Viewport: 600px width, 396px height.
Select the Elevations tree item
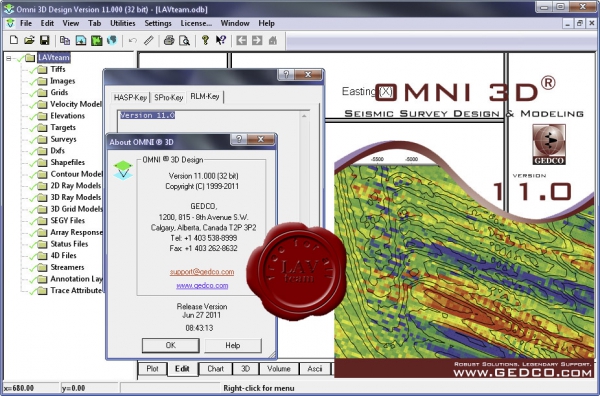tap(68, 116)
